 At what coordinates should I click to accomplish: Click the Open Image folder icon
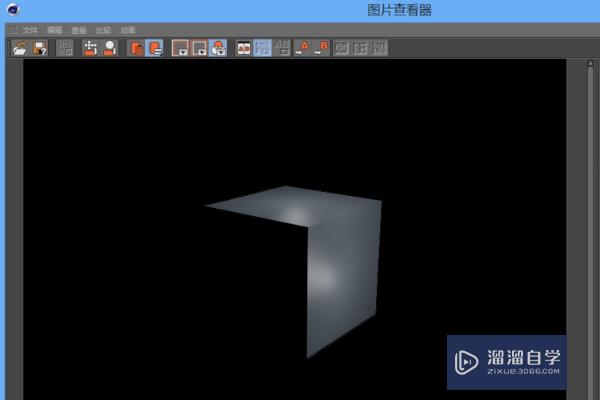point(20,48)
